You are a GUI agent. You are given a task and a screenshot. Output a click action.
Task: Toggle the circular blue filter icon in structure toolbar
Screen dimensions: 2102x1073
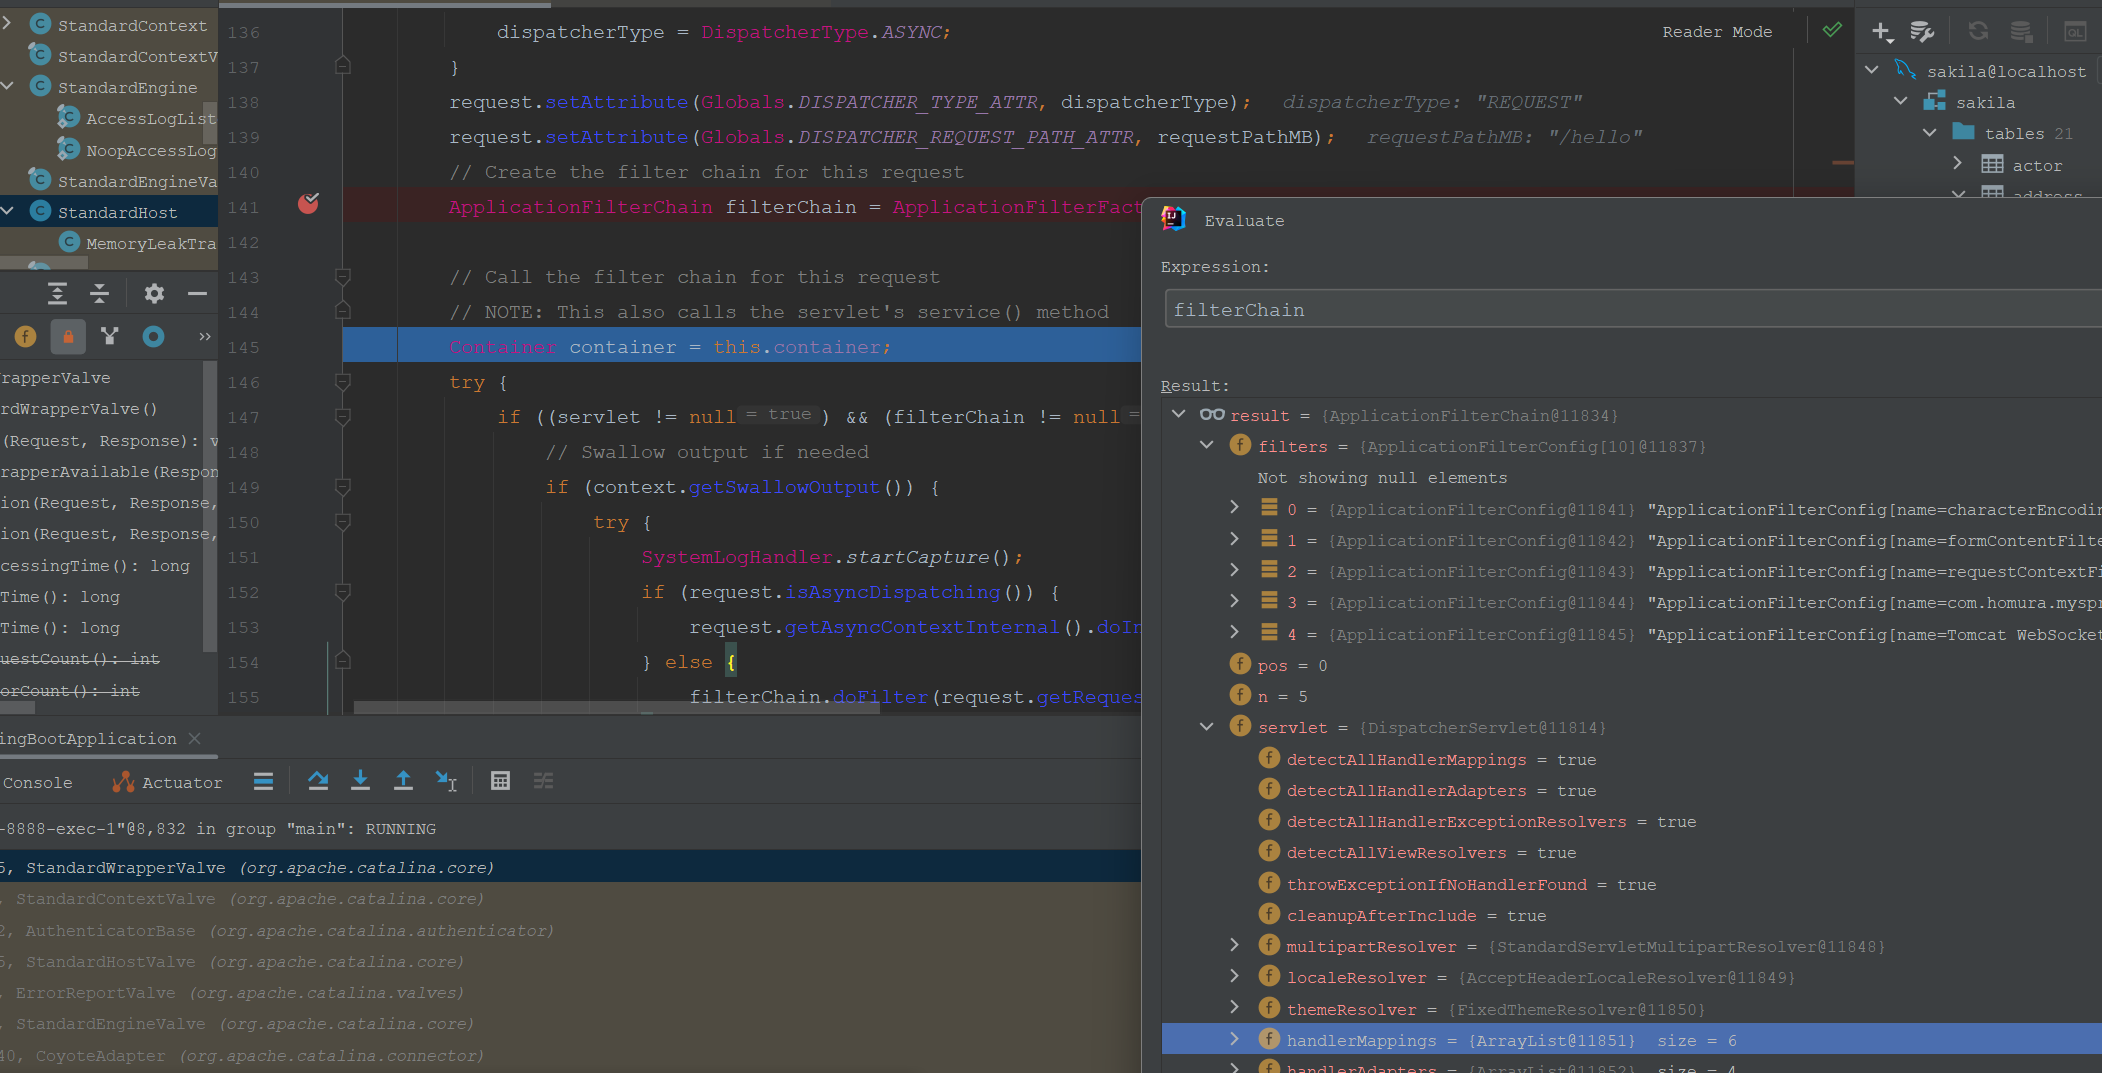(153, 336)
